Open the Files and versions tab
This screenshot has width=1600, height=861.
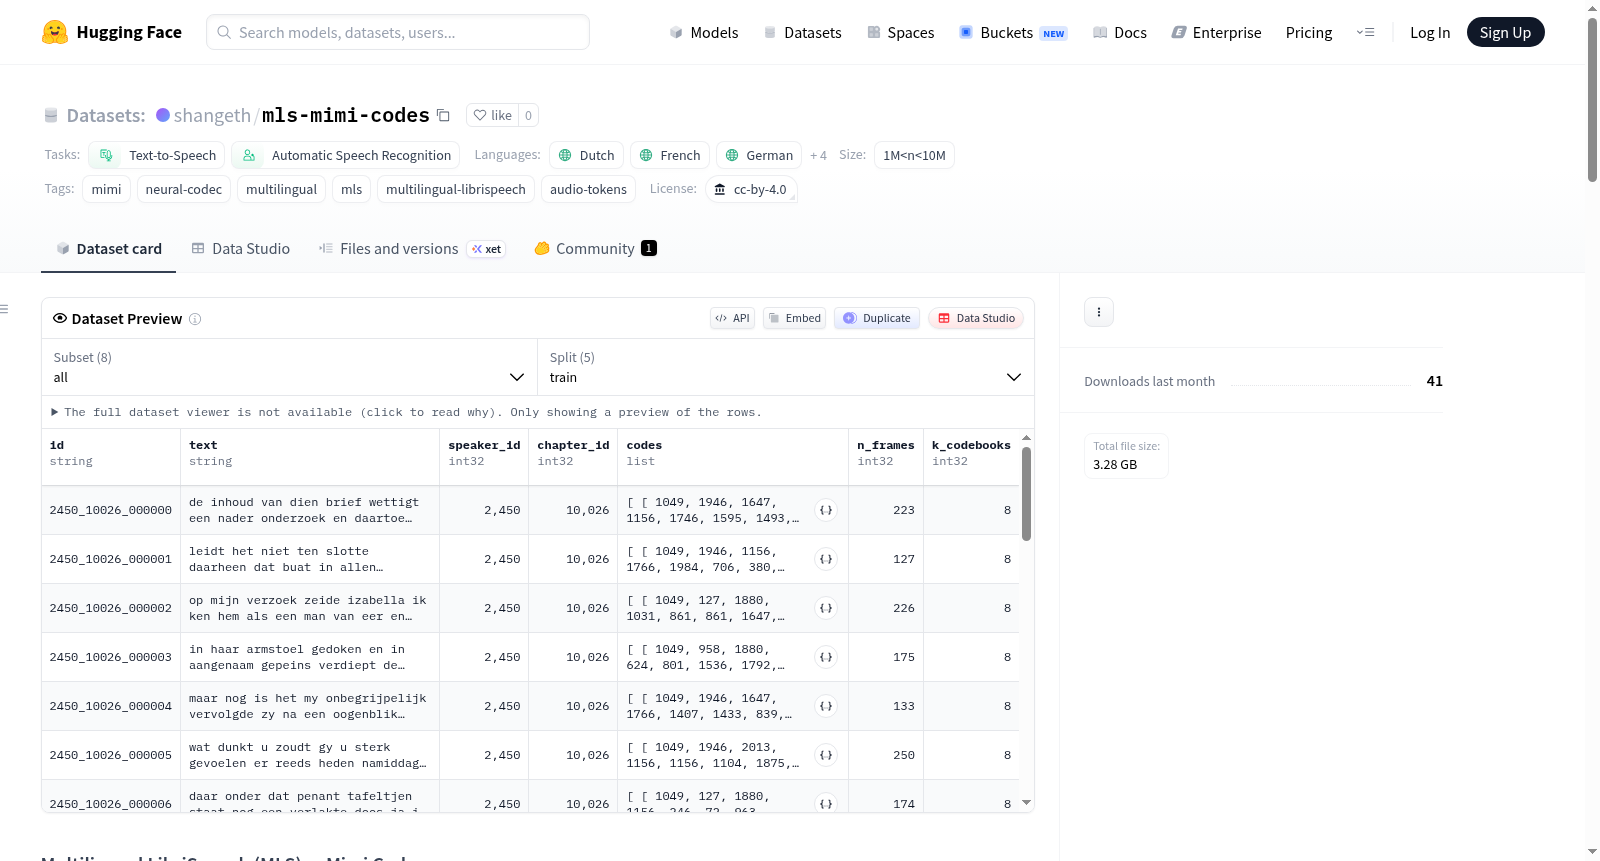pos(412,249)
